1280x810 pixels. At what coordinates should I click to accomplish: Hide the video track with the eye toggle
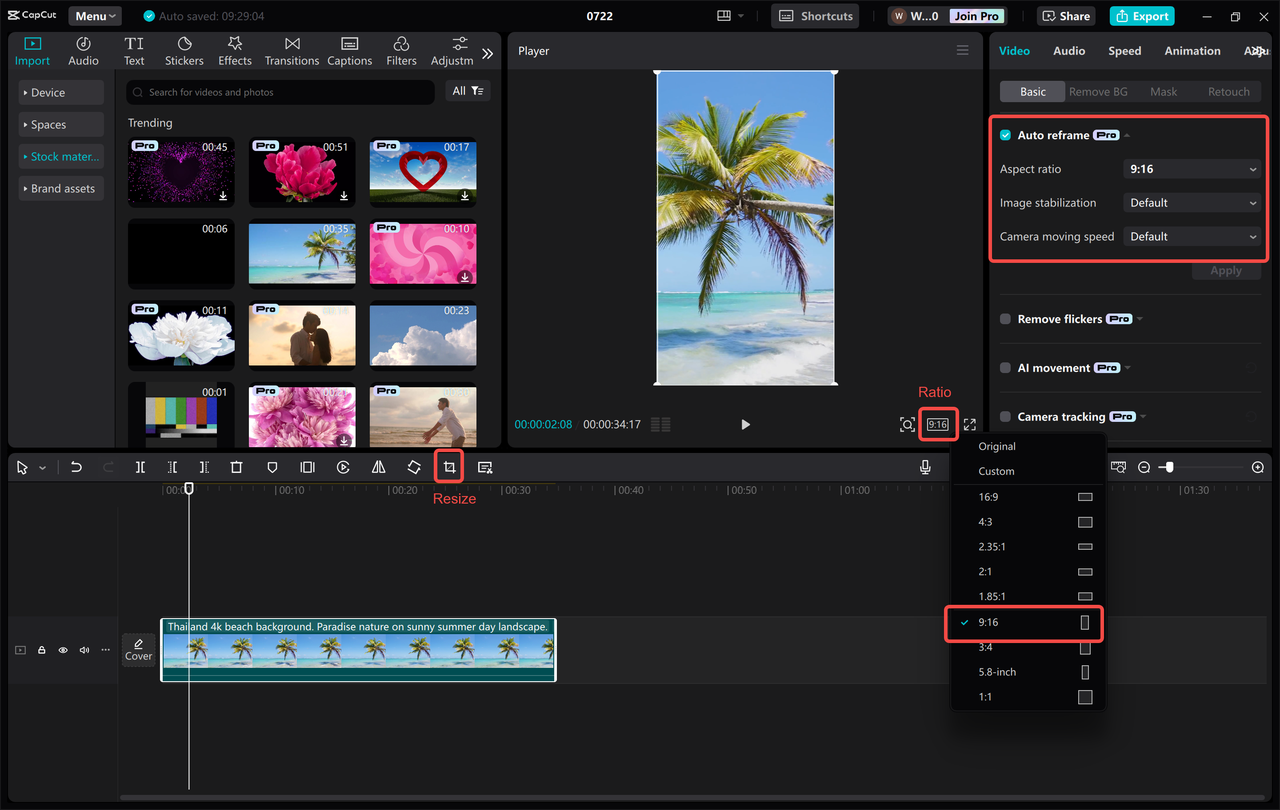62,650
